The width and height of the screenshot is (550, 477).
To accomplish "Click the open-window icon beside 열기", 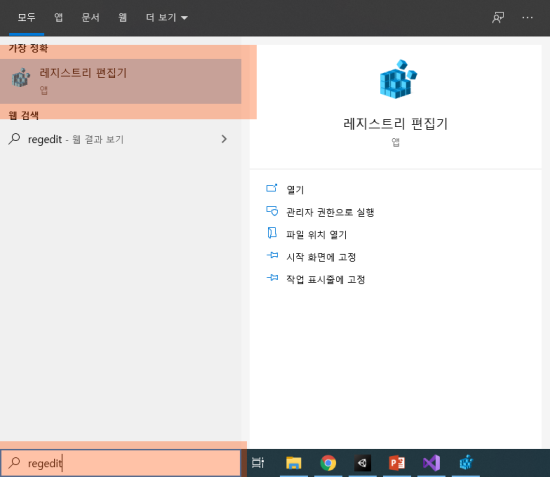I will point(272,188).
